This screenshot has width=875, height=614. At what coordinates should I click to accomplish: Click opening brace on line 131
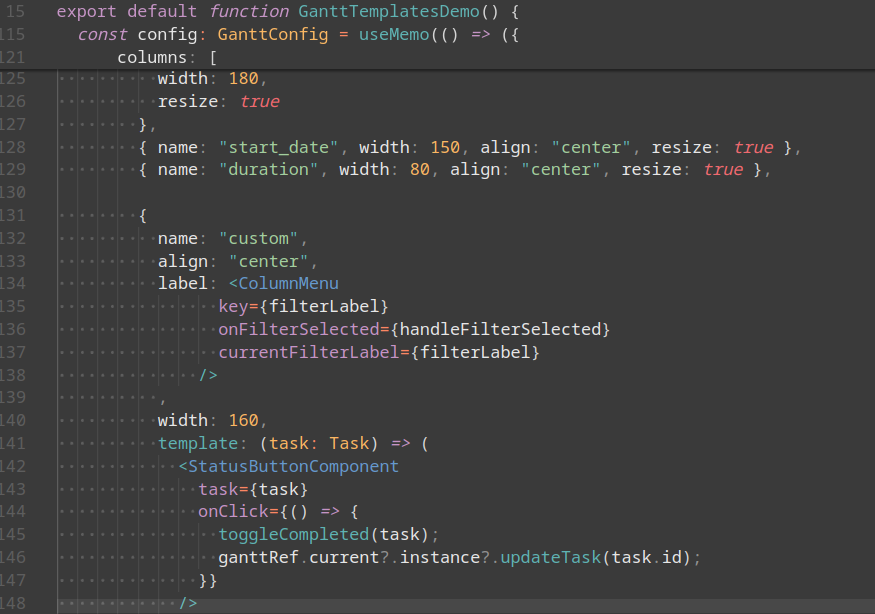tap(143, 215)
